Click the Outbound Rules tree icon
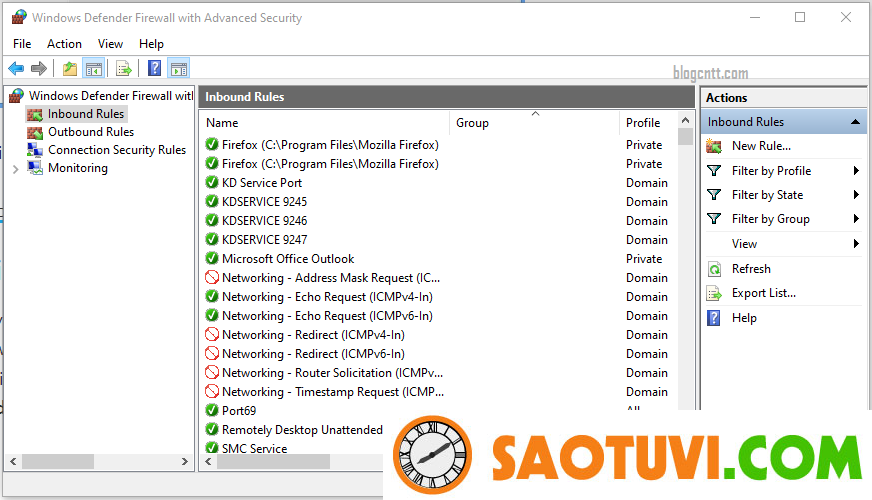 (35, 132)
